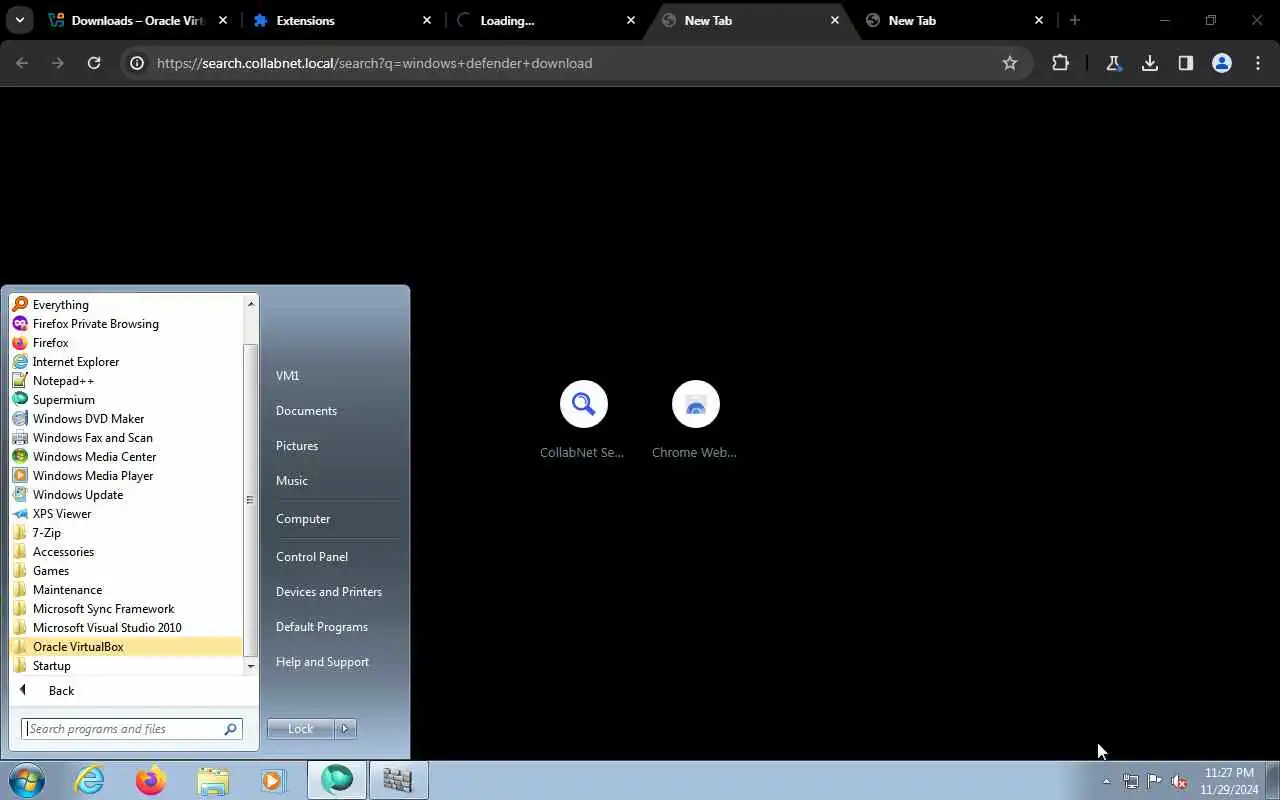Image resolution: width=1280 pixels, height=800 pixels.
Task: Open shutdown options arrow next to Lock
Action: 345,729
